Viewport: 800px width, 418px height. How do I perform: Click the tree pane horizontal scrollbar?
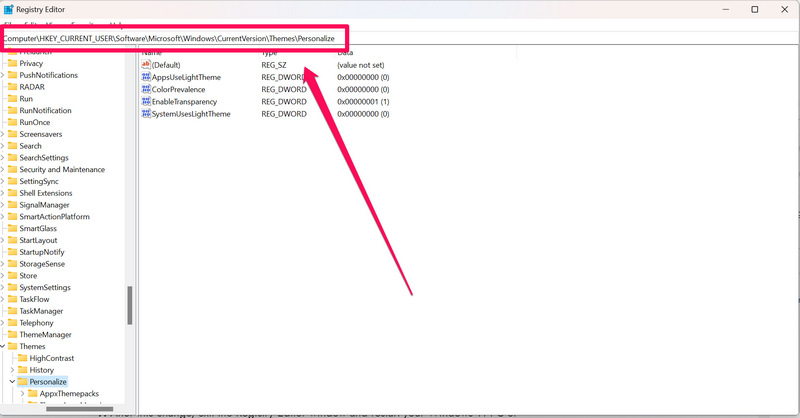point(79,408)
